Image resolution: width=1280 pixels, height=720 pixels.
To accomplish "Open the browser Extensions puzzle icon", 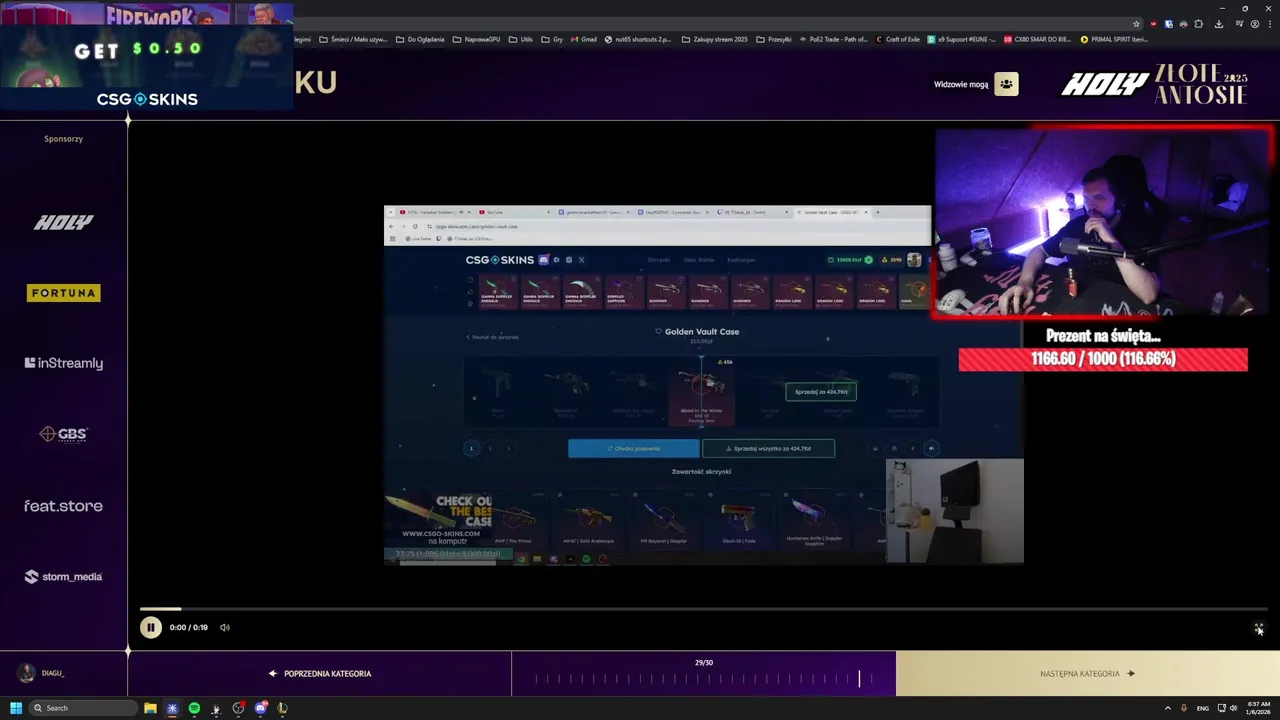I will (1199, 24).
